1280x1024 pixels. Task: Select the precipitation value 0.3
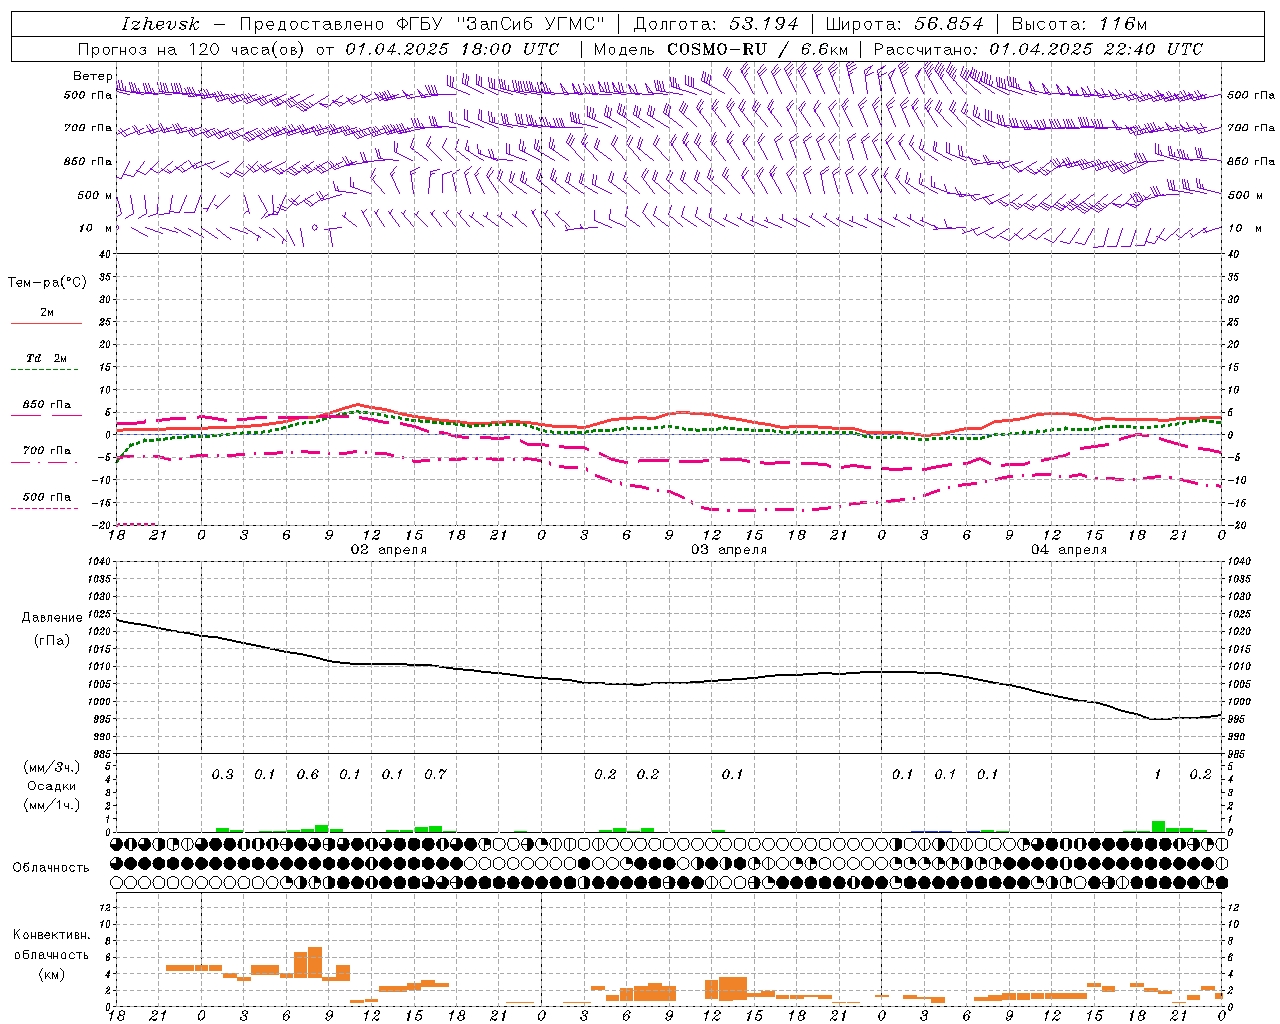(222, 774)
